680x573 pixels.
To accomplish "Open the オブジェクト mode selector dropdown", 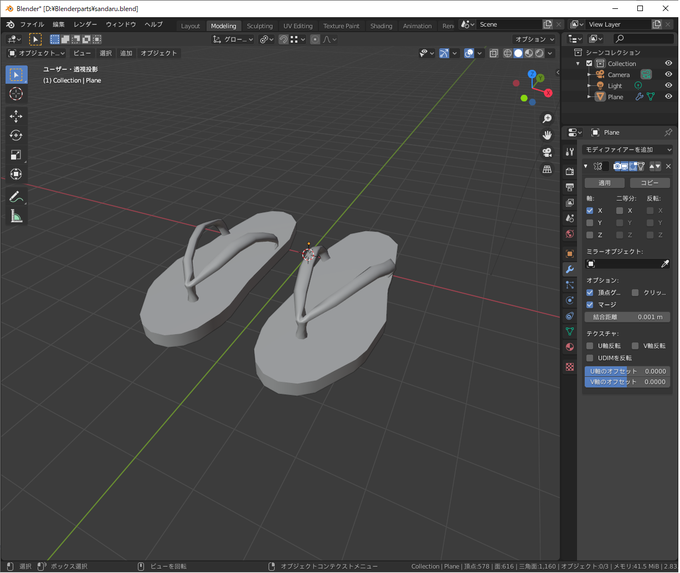I will pyautogui.click(x=36, y=53).
